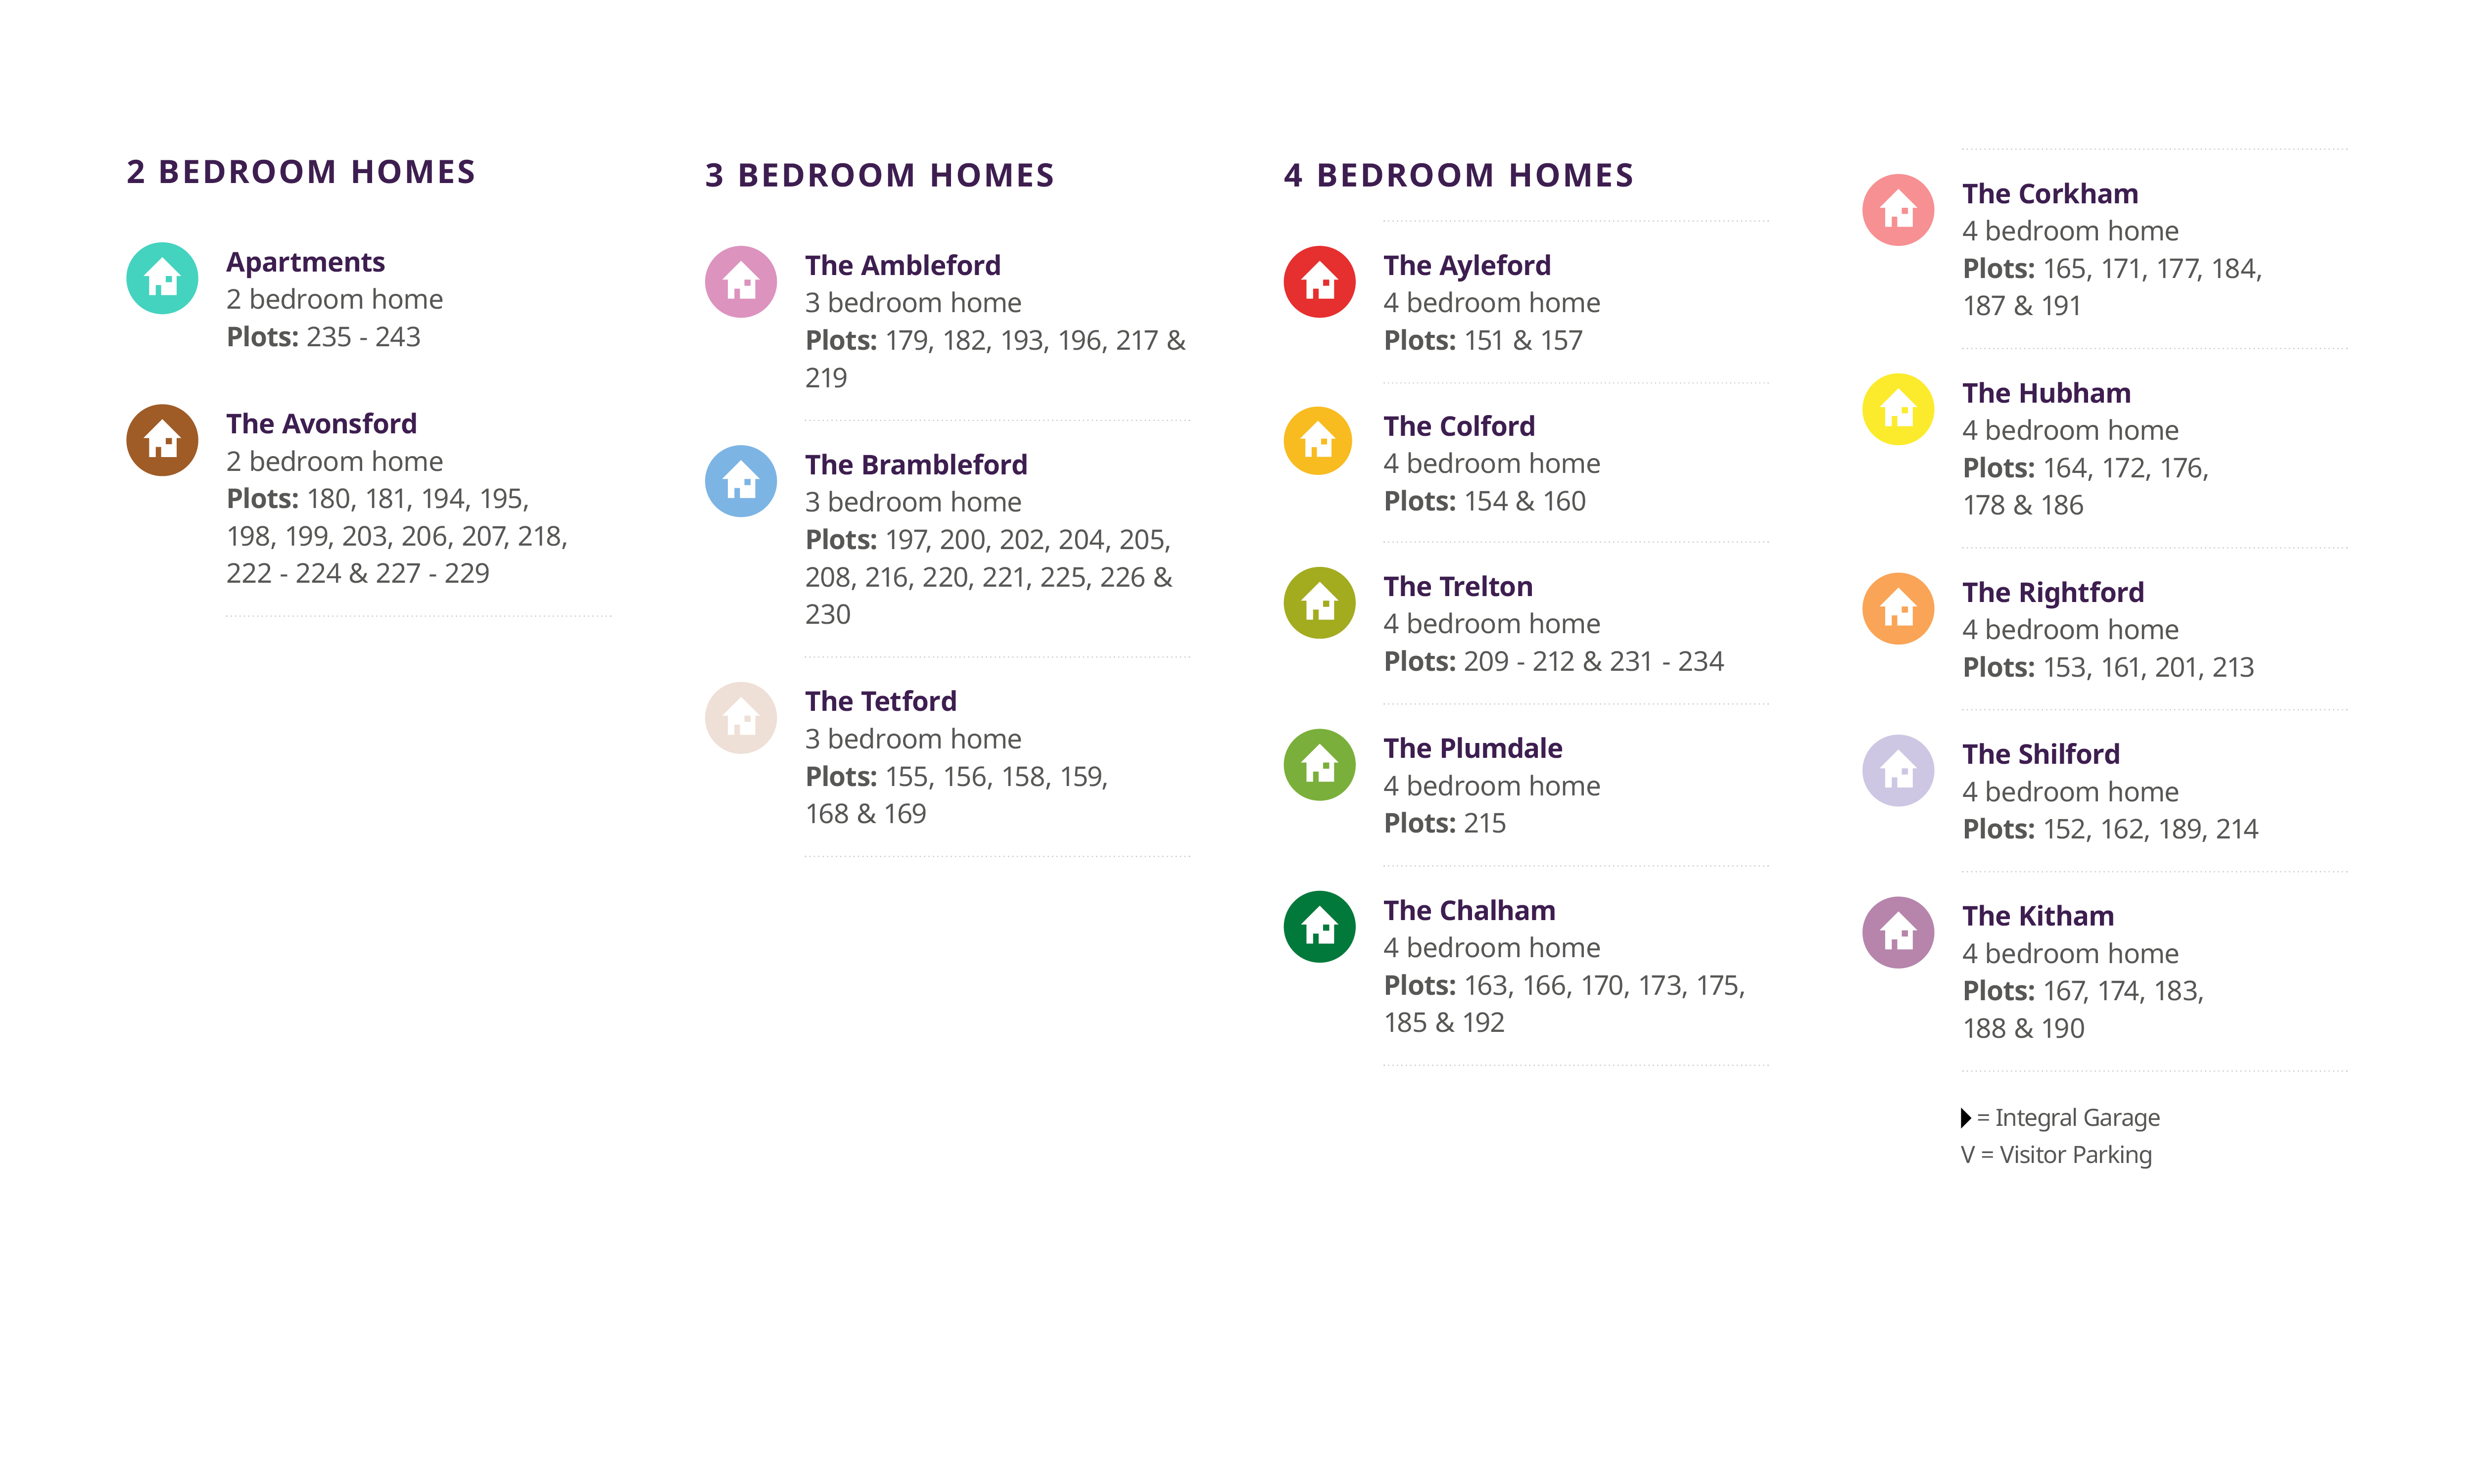2474x1484 pixels.
Task: Select the mauve Kitham house icon
Action: point(1898,933)
